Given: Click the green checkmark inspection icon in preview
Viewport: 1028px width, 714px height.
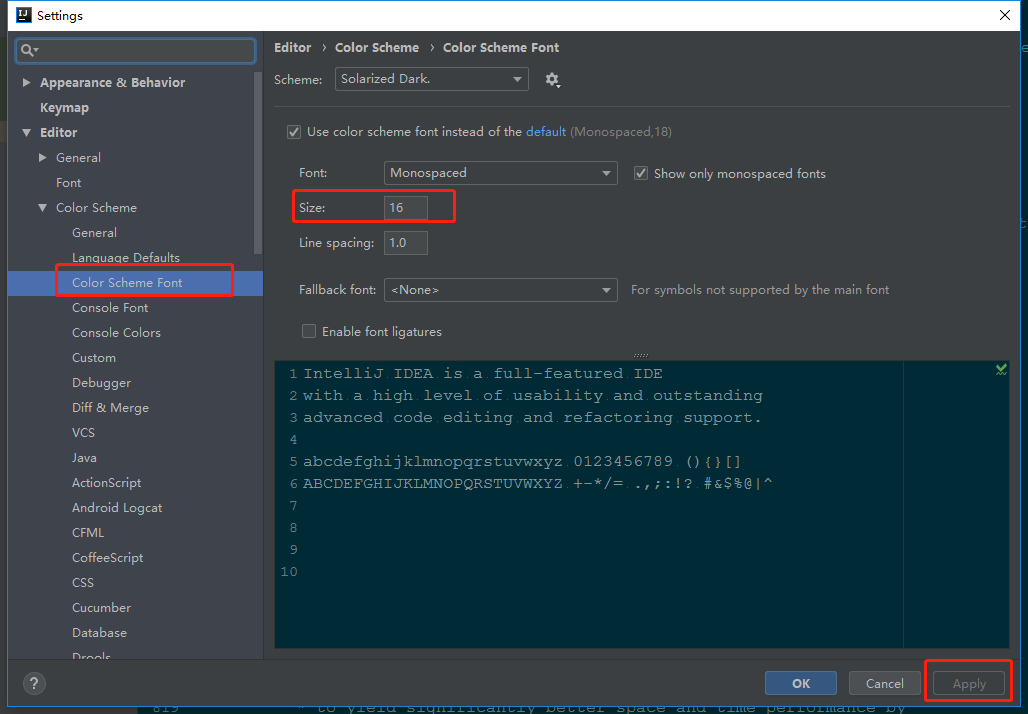Looking at the screenshot, I should (x=1001, y=370).
